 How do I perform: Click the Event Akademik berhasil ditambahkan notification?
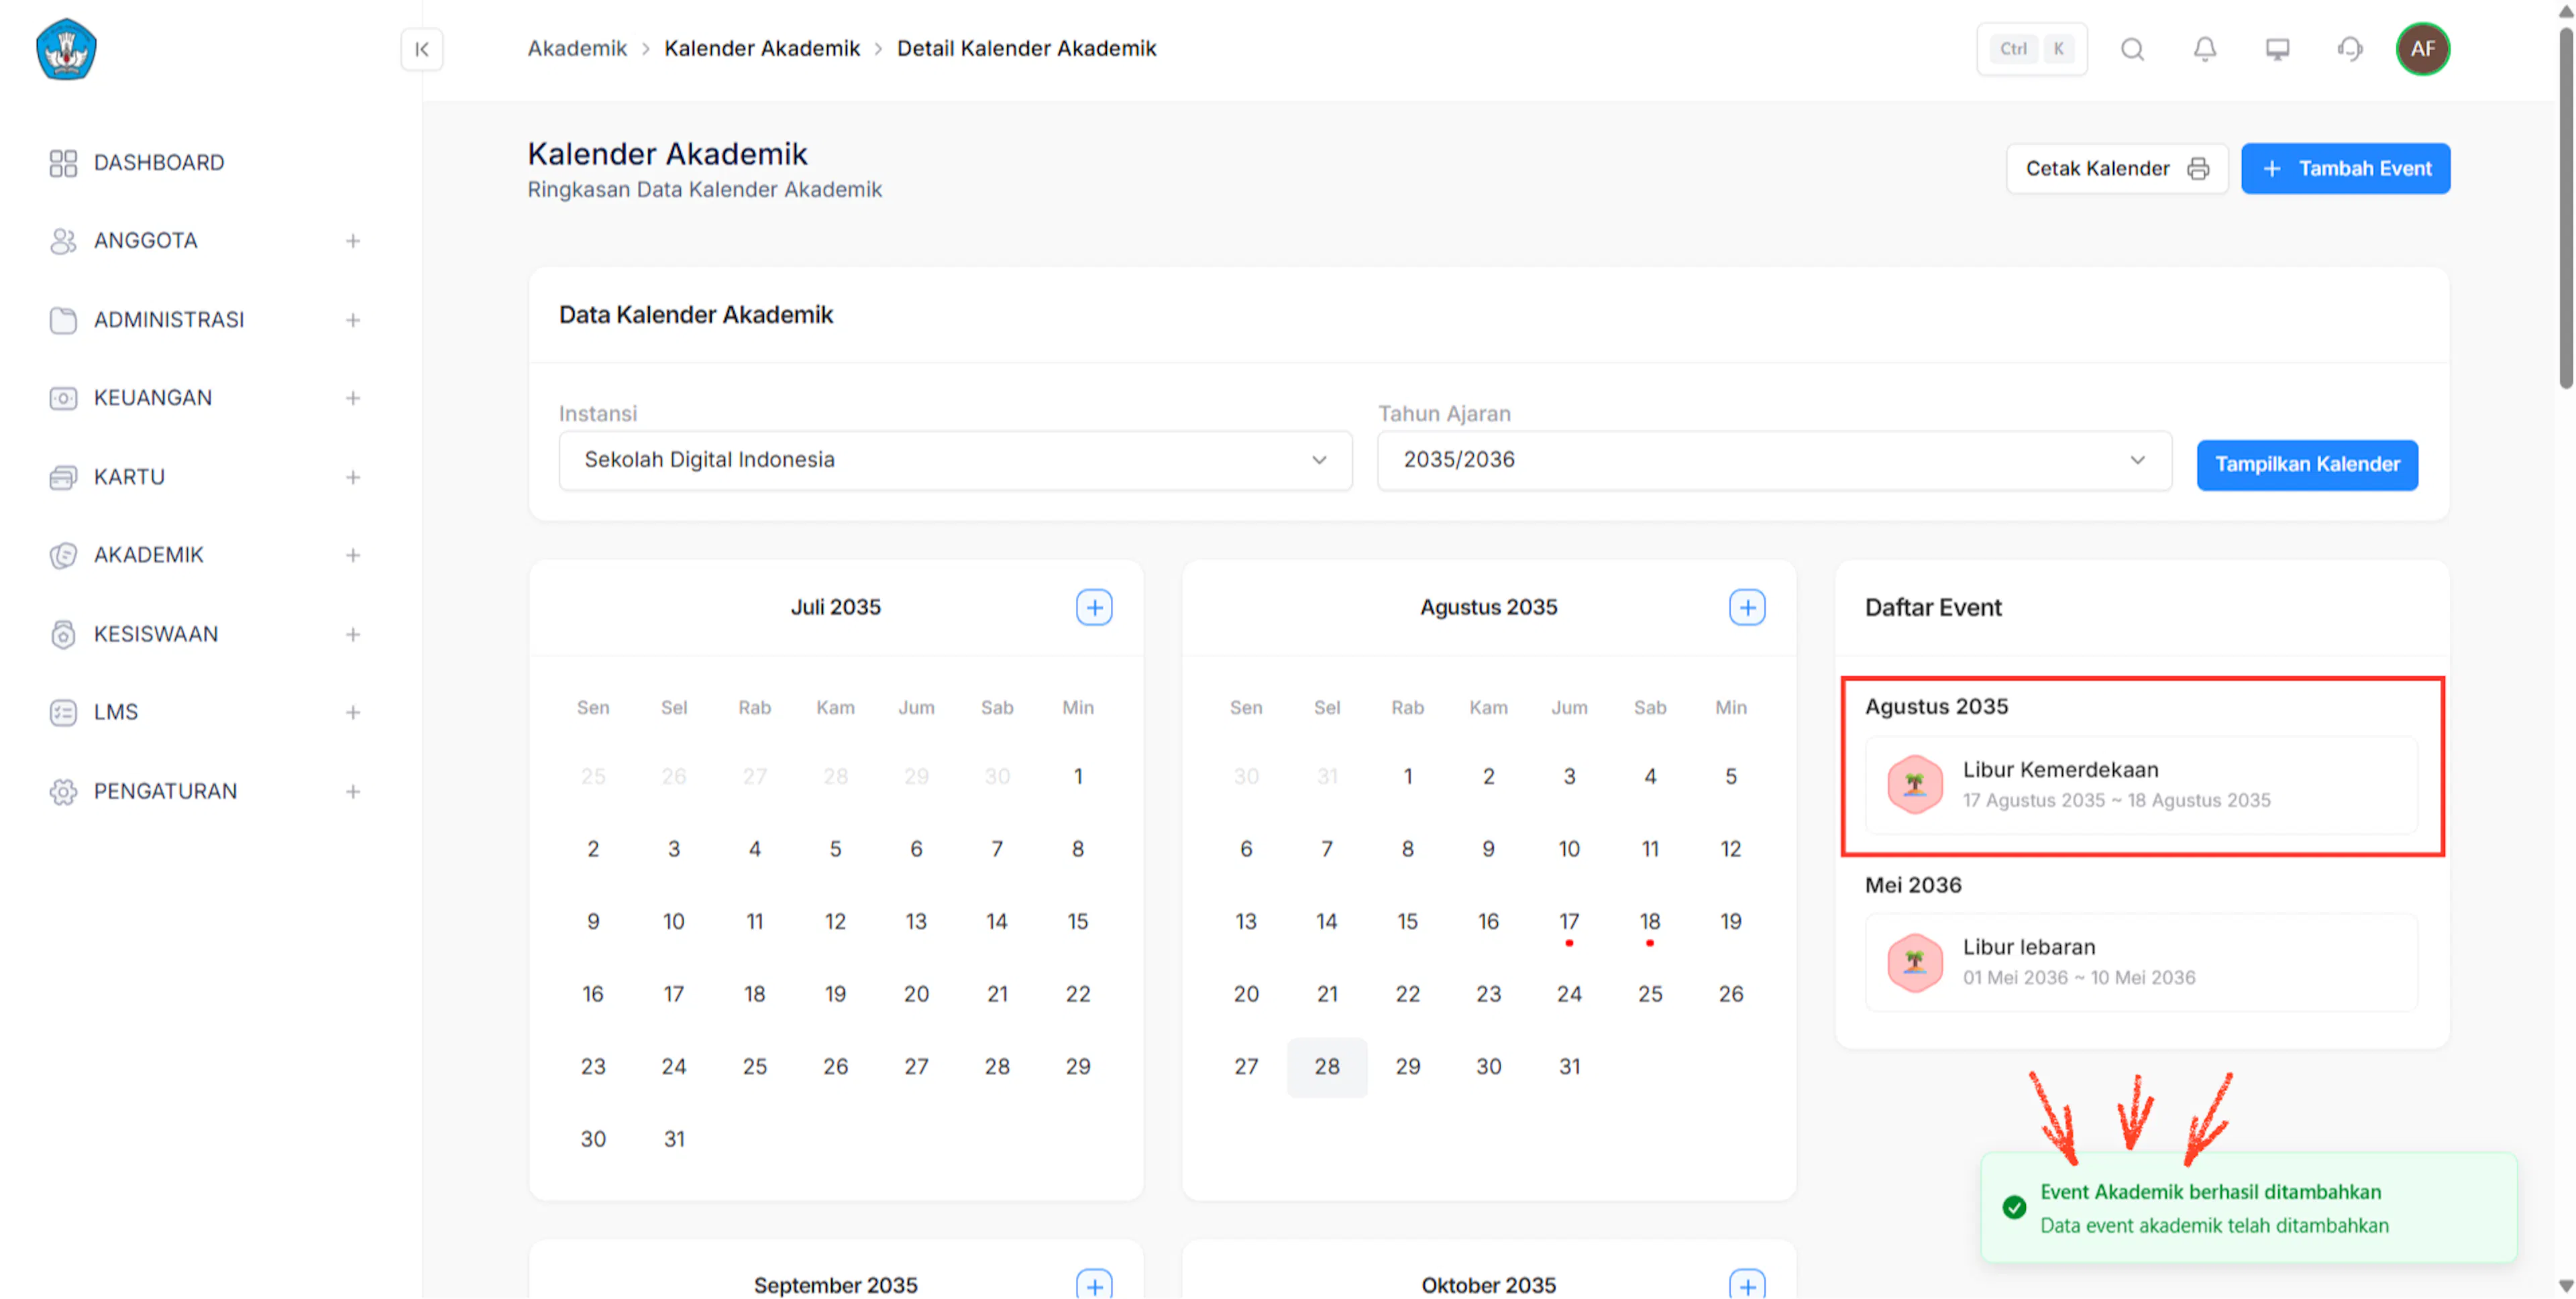pyautogui.click(x=2248, y=1208)
